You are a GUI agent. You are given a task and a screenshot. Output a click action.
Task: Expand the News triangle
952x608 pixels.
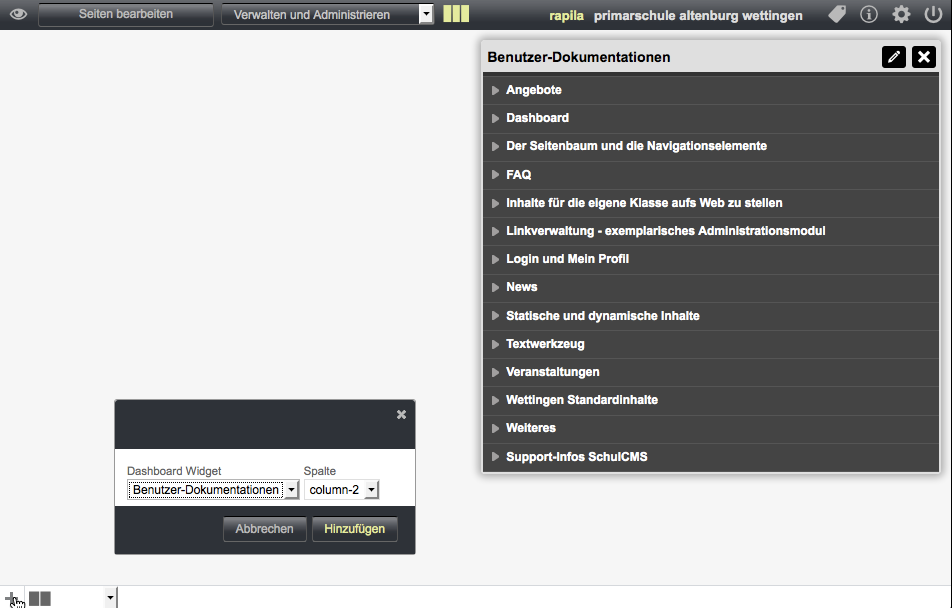point(495,287)
